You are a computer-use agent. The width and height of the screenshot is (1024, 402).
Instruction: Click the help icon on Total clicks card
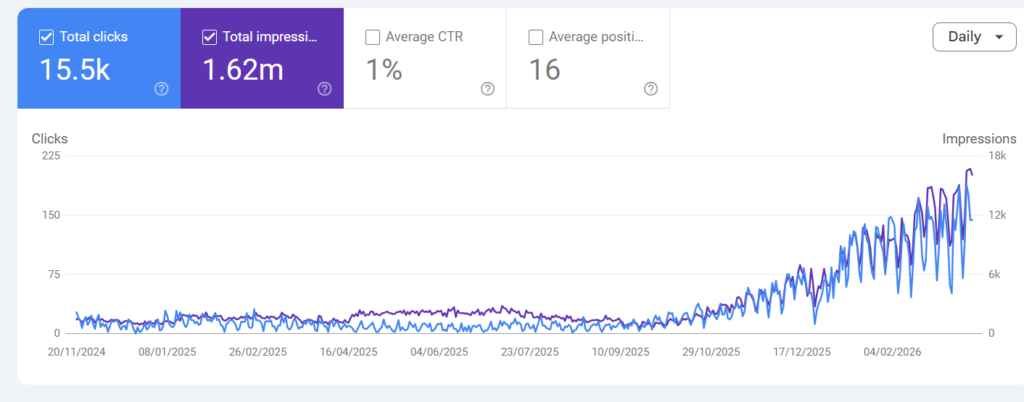(x=161, y=89)
